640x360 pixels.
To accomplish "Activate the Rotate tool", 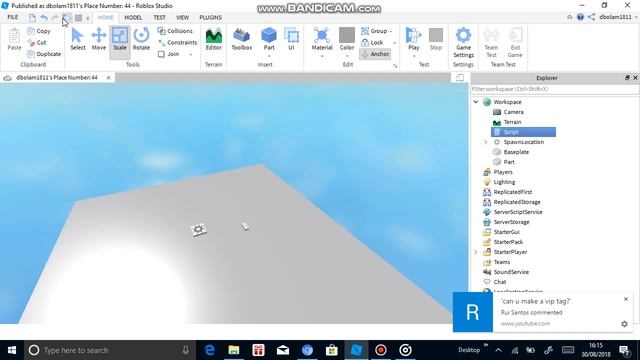I will click(x=141, y=40).
